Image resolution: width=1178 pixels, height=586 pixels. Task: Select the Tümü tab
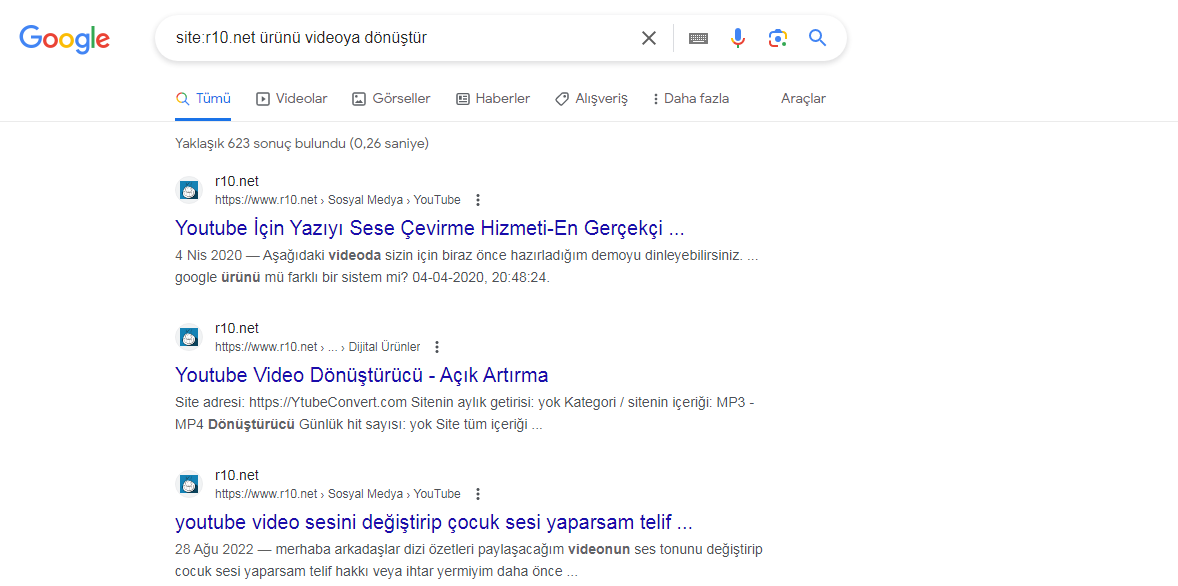[x=203, y=98]
